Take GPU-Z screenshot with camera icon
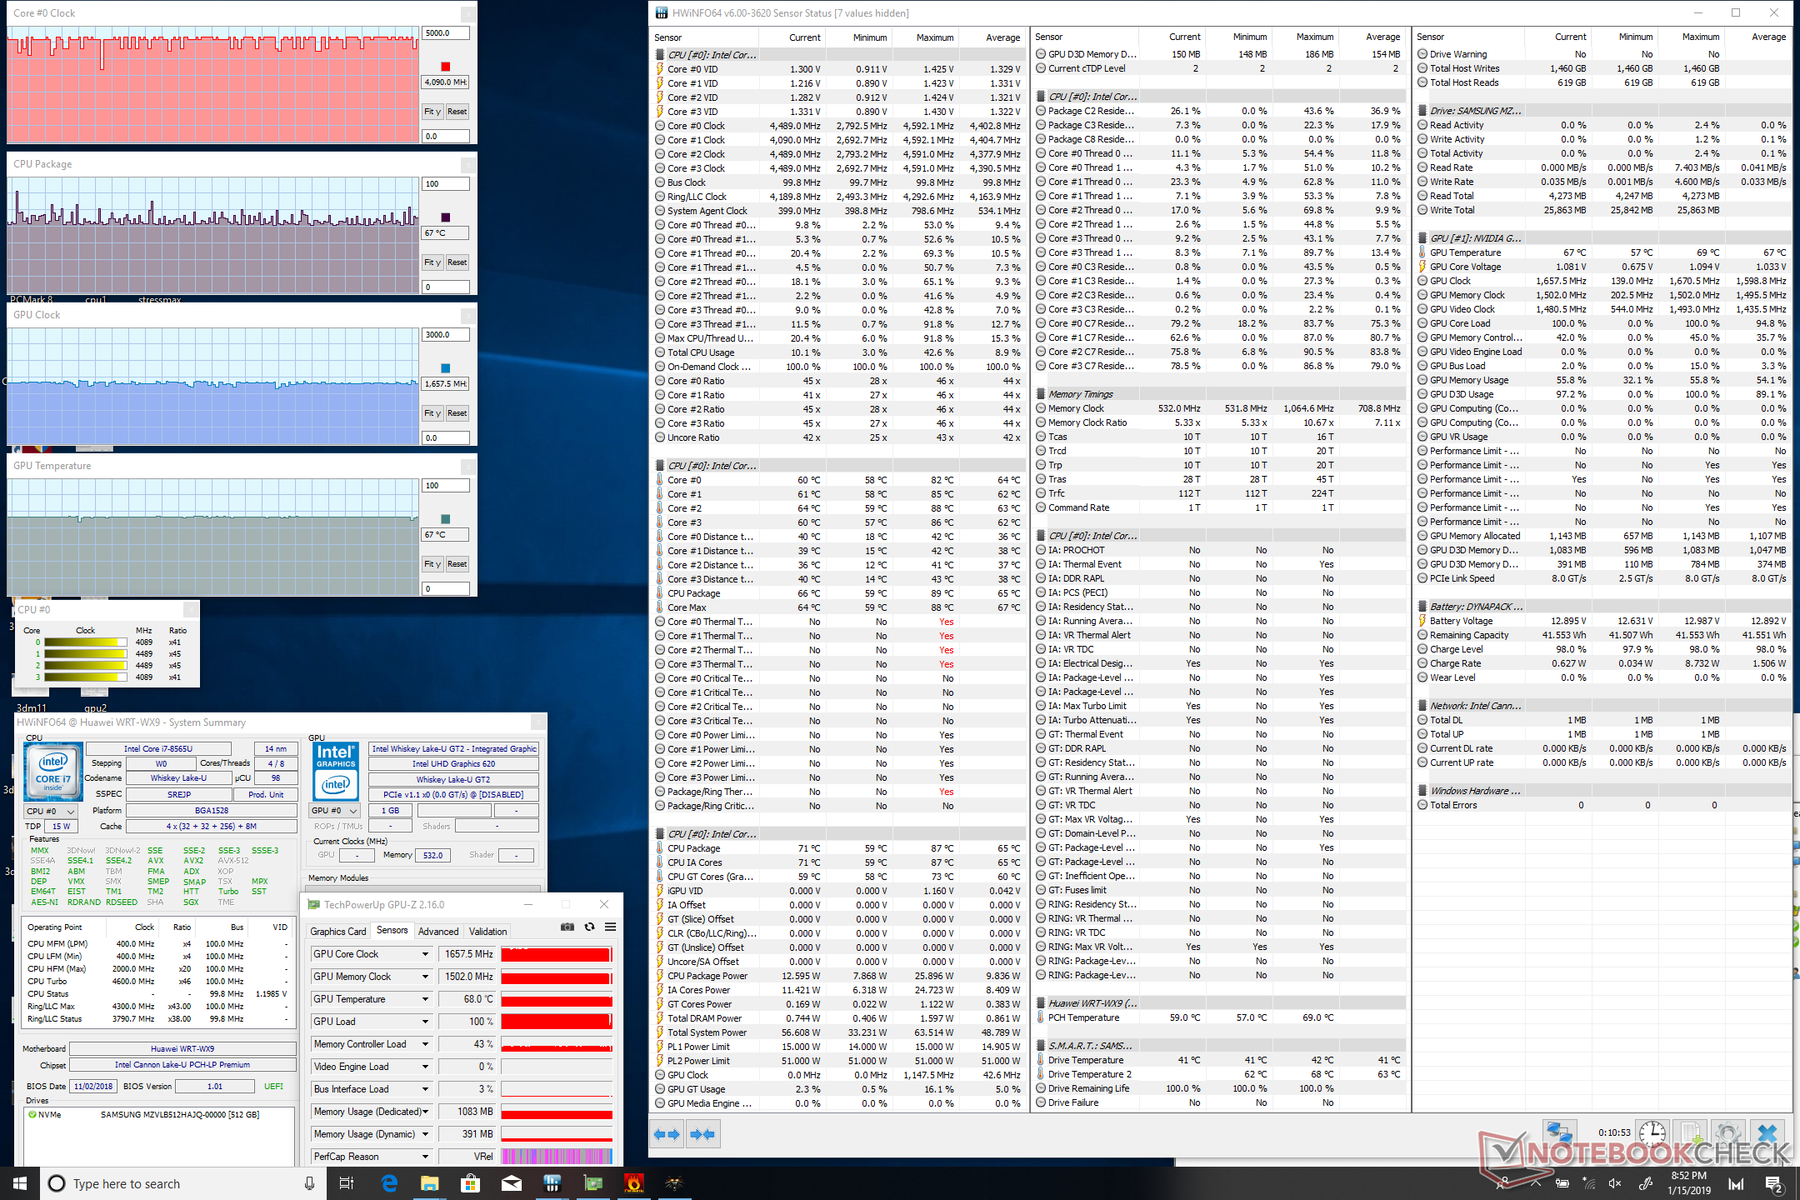Screen dimensions: 1800x1200 (x=567, y=927)
